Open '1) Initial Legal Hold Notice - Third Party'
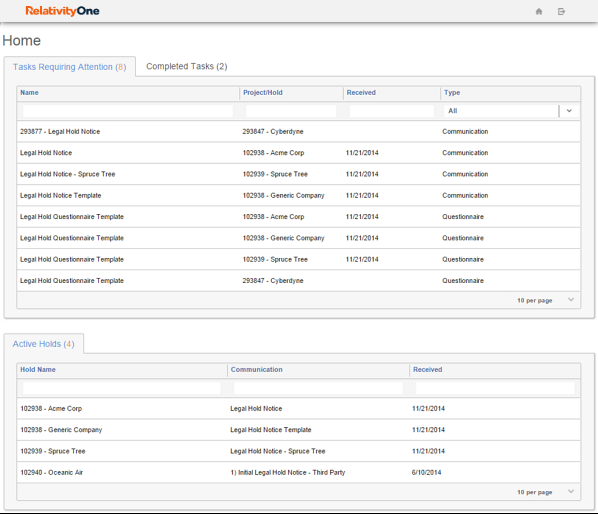This screenshot has height=514, width=598. pos(288,473)
